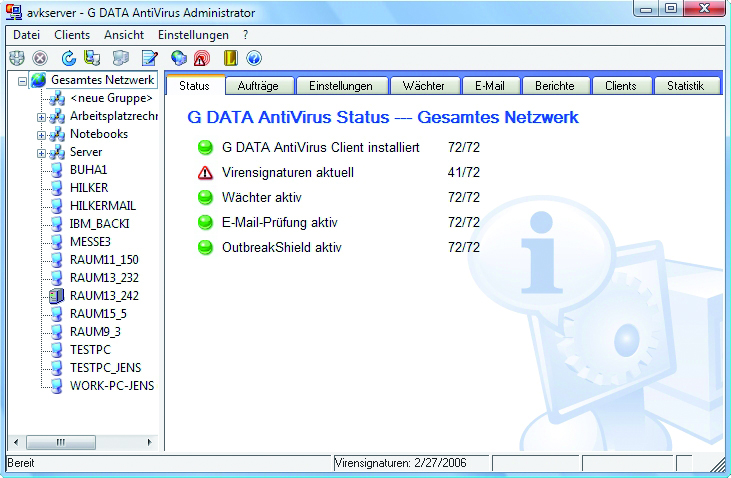Viewport: 731px width, 478px height.
Task: Click the computers with monitor toolbar icon
Action: pyautogui.click(x=92, y=58)
